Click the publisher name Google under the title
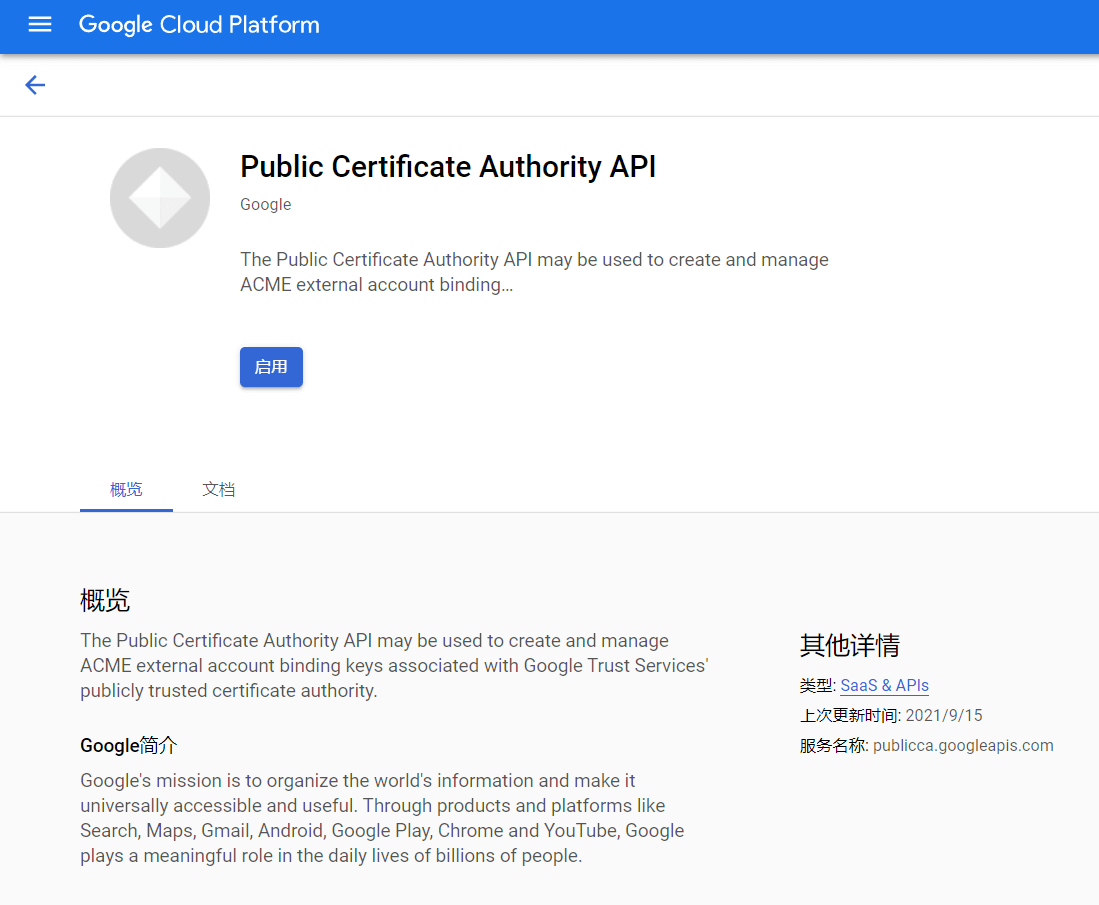Screen dimensions: 1099x905 tap(266, 204)
